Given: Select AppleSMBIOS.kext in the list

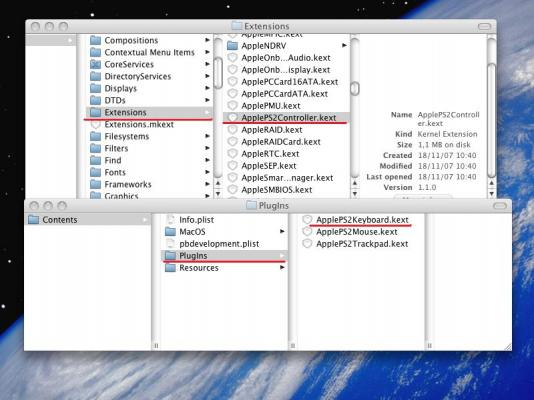Looking at the screenshot, I should (277, 190).
